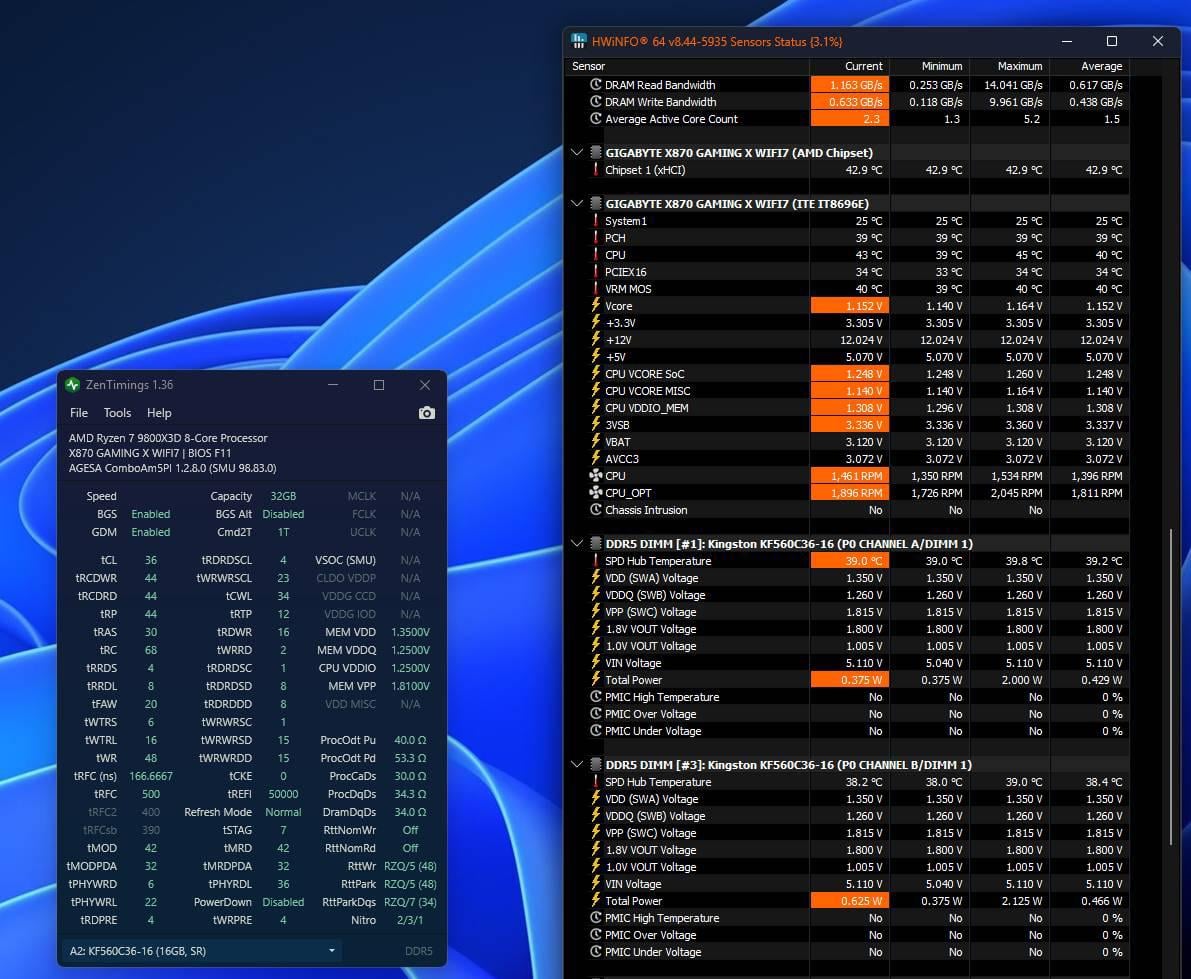Open the Tools menu in ZenTimings

117,413
